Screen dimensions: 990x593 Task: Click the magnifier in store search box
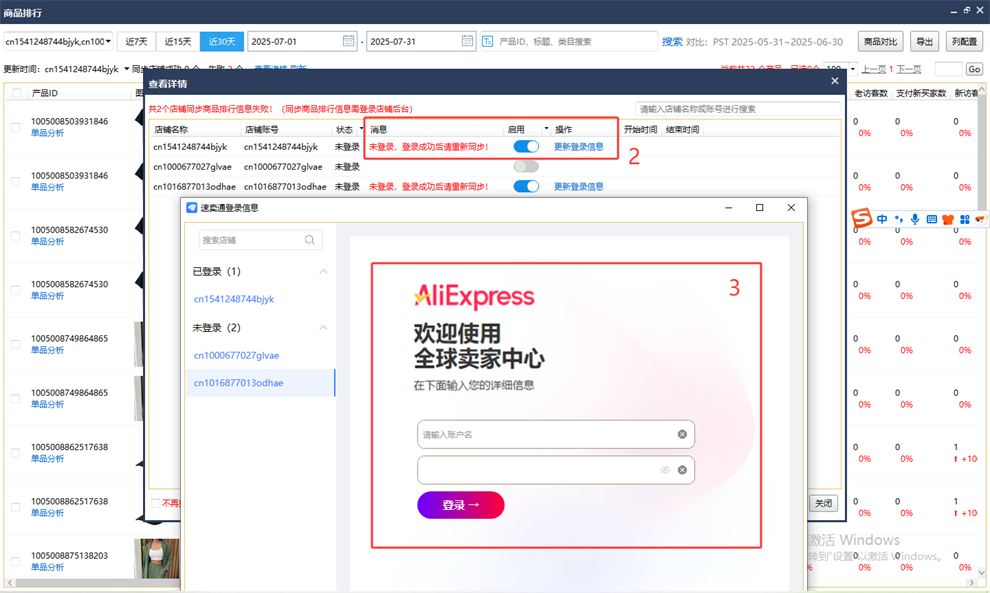coord(309,240)
